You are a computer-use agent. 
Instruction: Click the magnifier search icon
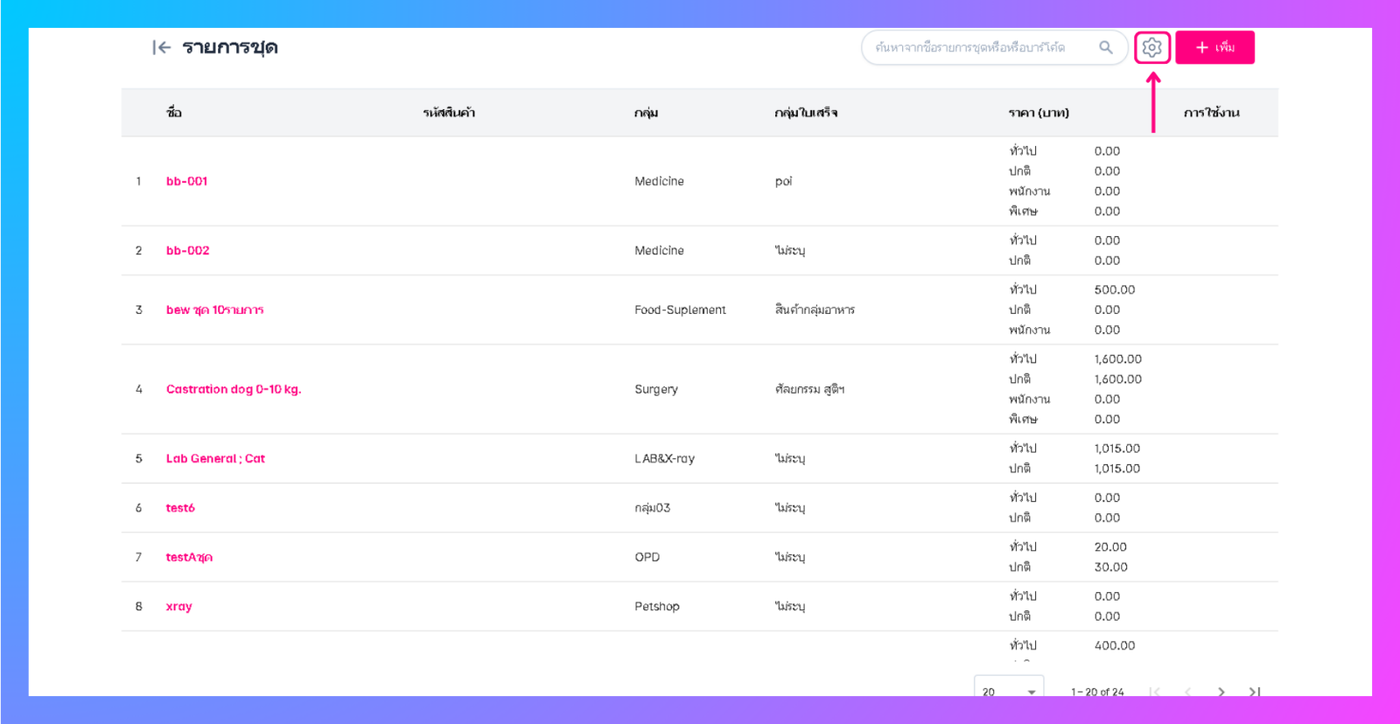click(1106, 47)
